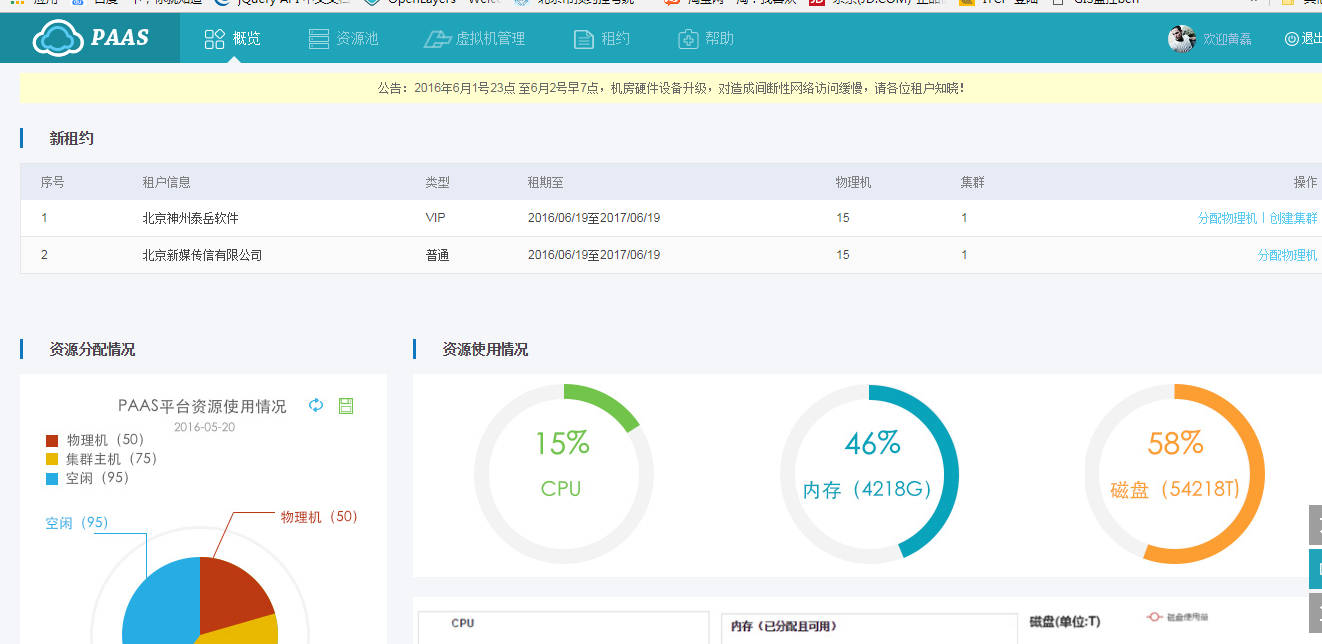
Task: Click the PAAS cloud logo
Action: click(90, 39)
